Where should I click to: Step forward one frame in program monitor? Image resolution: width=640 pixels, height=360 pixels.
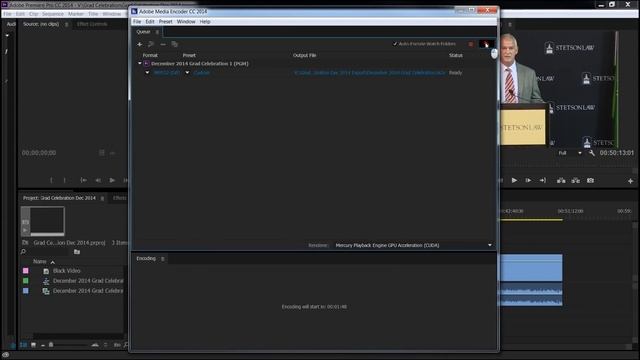[x=528, y=180]
